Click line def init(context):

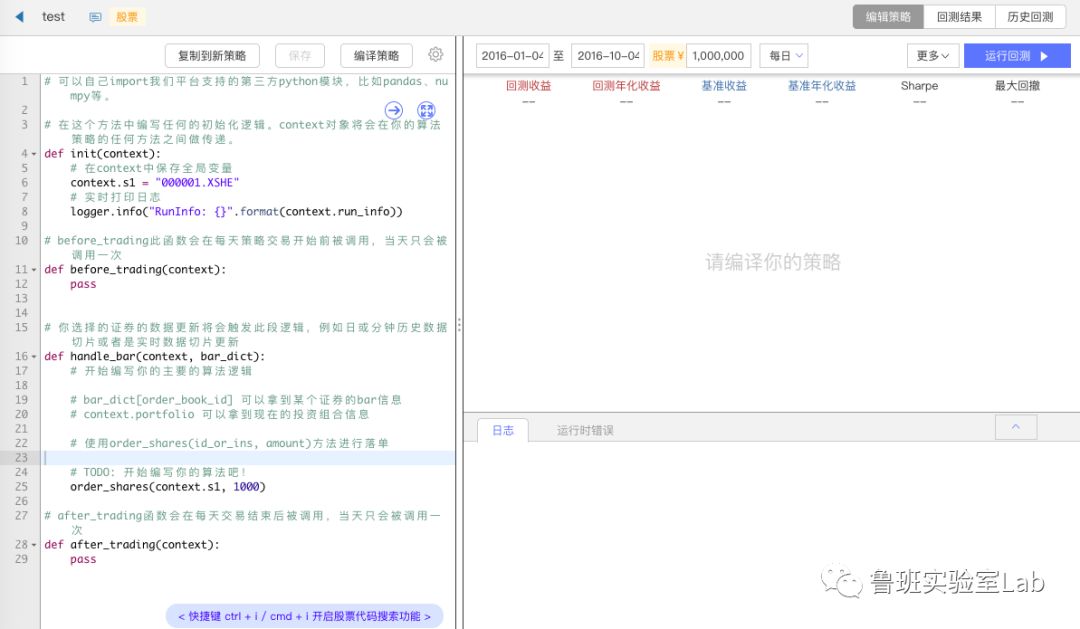point(103,154)
